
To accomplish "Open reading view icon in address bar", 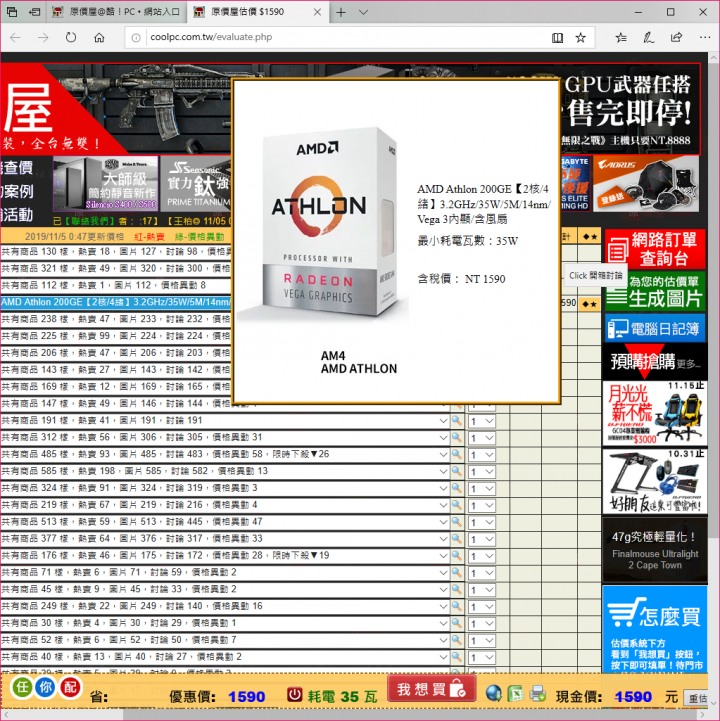I will pos(557,37).
